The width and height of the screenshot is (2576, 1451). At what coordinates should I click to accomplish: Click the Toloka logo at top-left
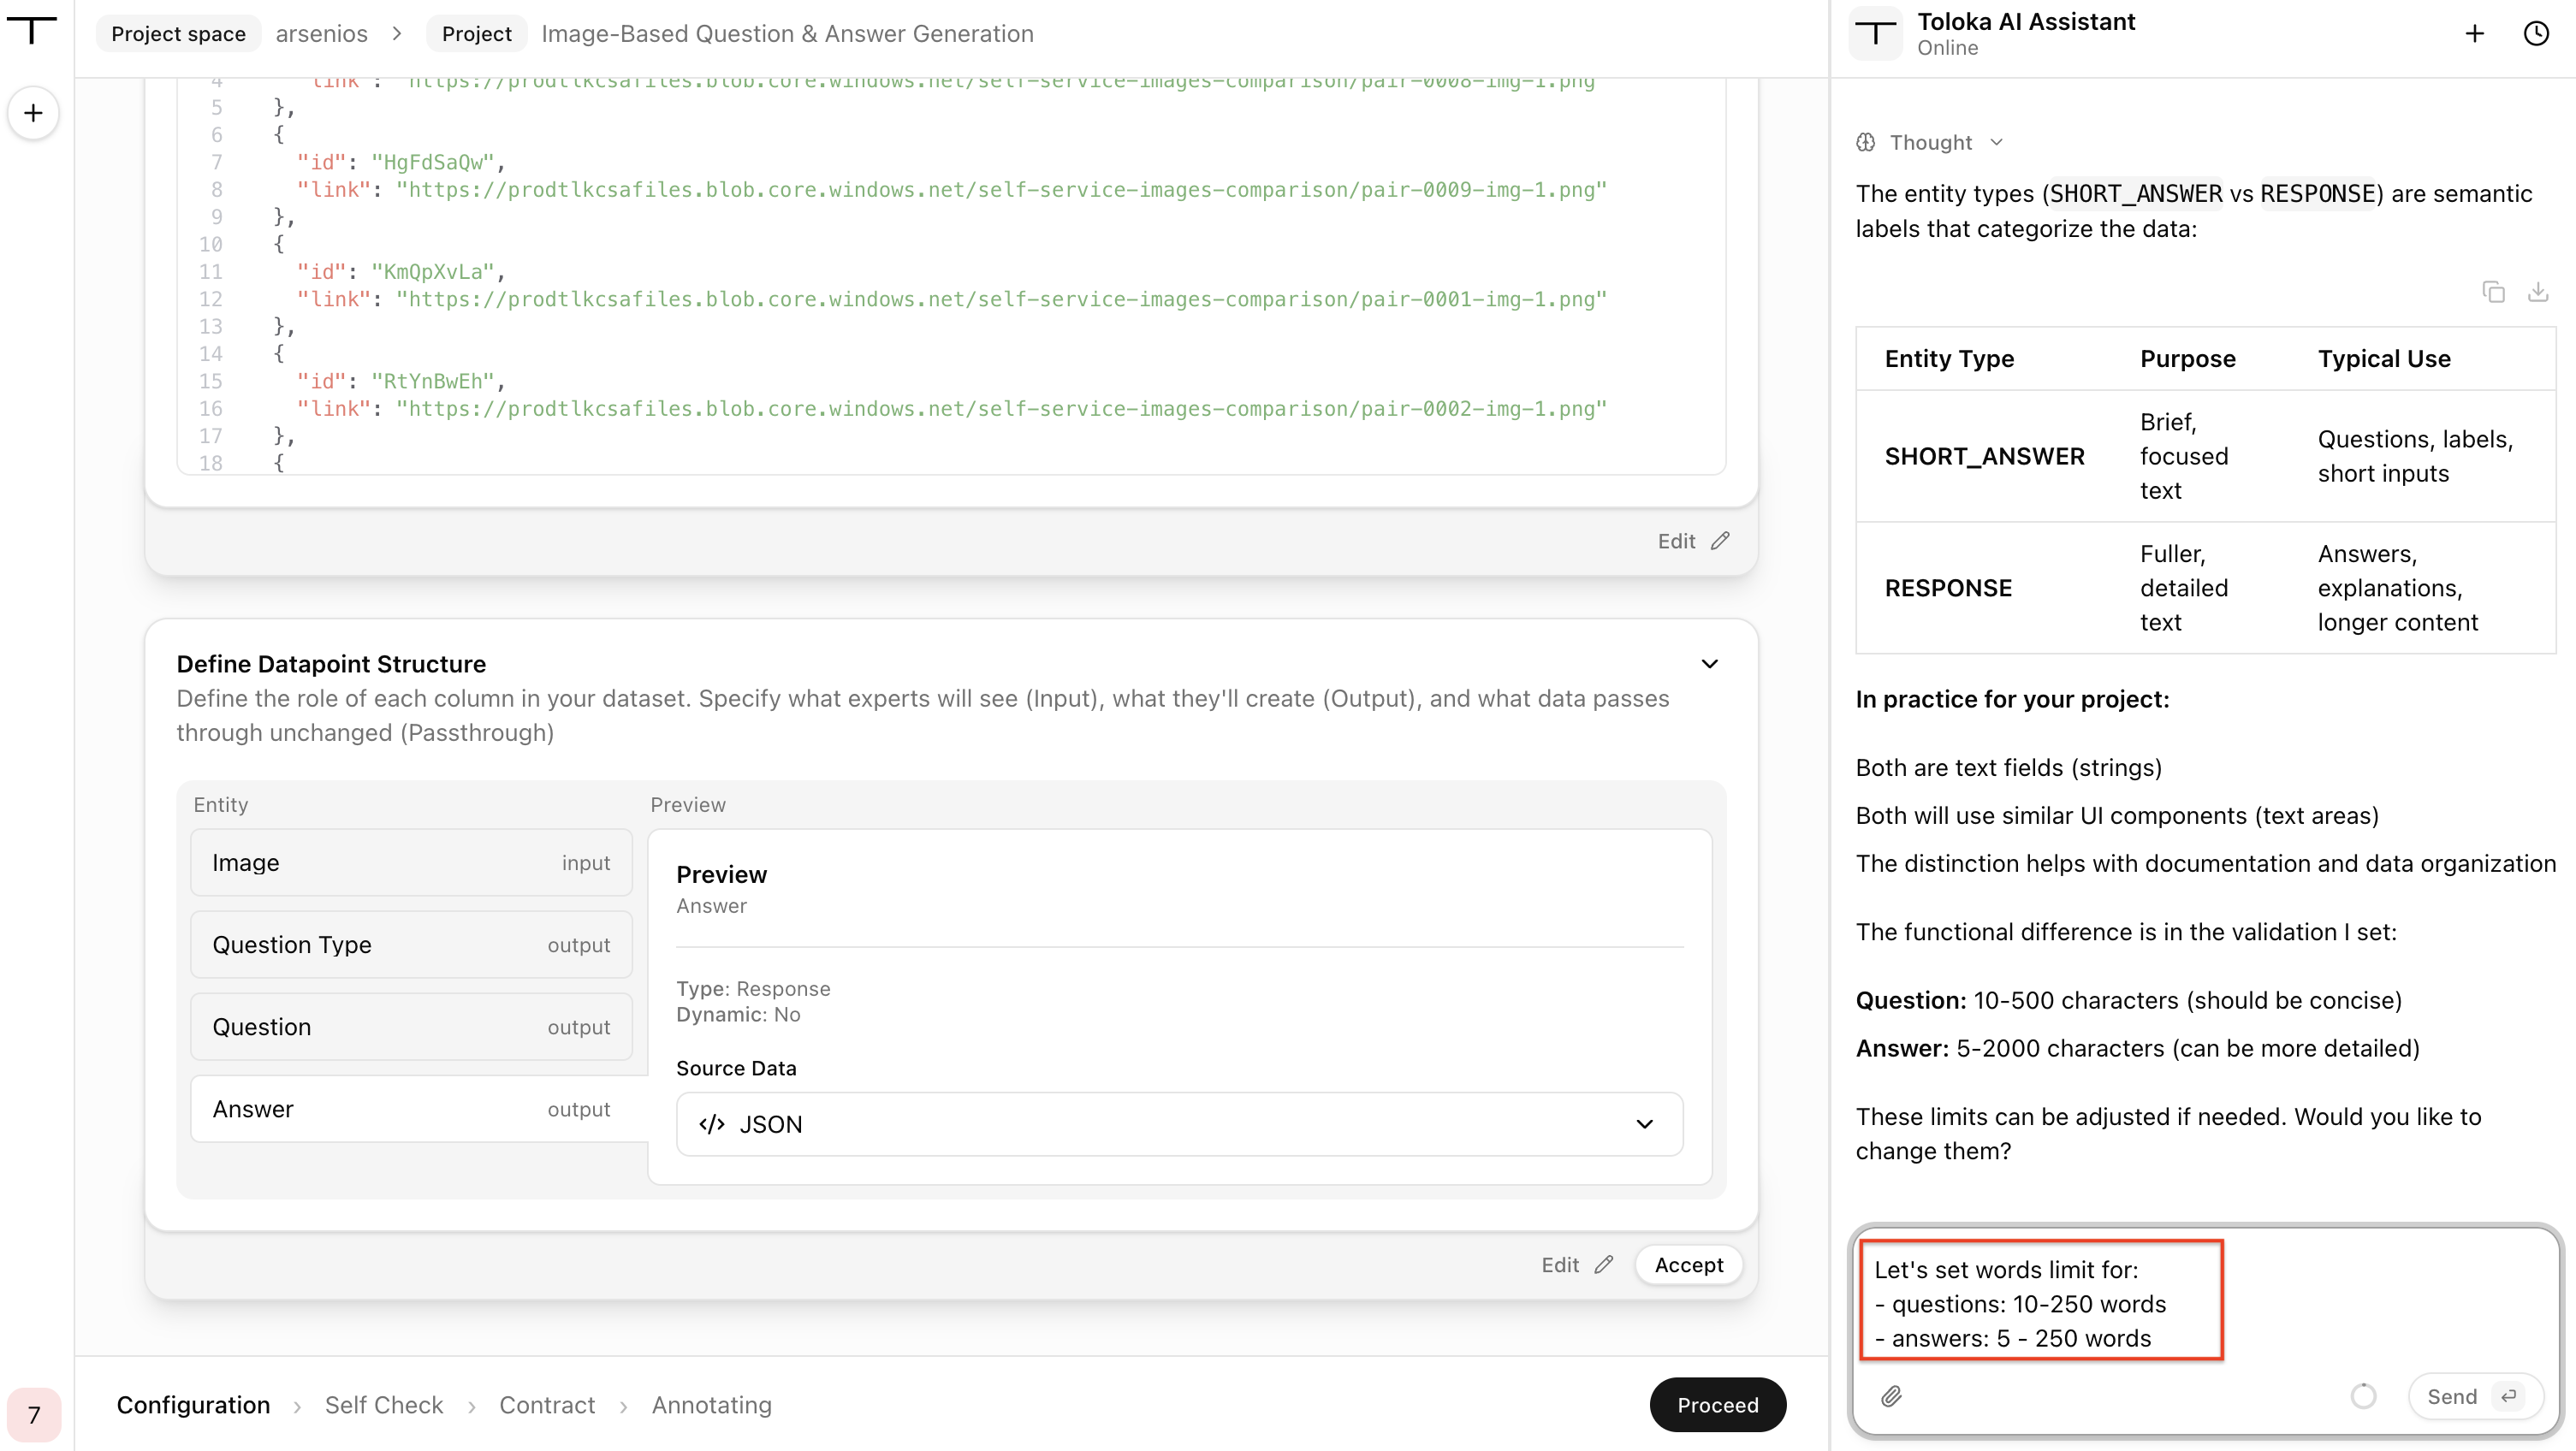point(32,30)
